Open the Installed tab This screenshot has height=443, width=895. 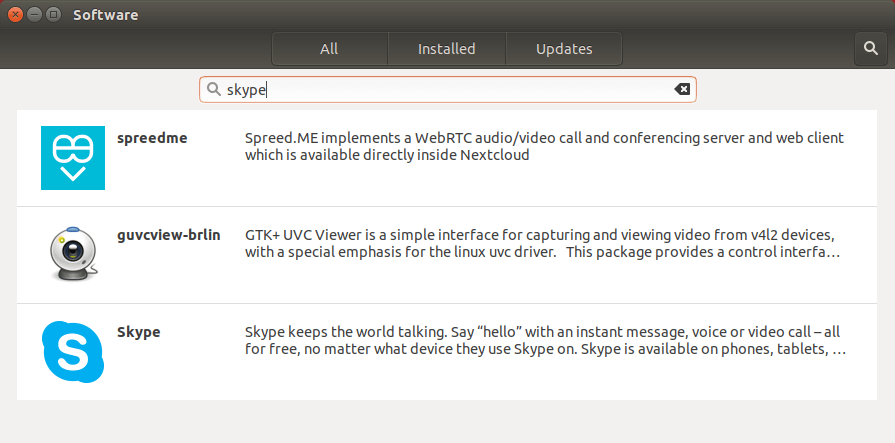[446, 49]
